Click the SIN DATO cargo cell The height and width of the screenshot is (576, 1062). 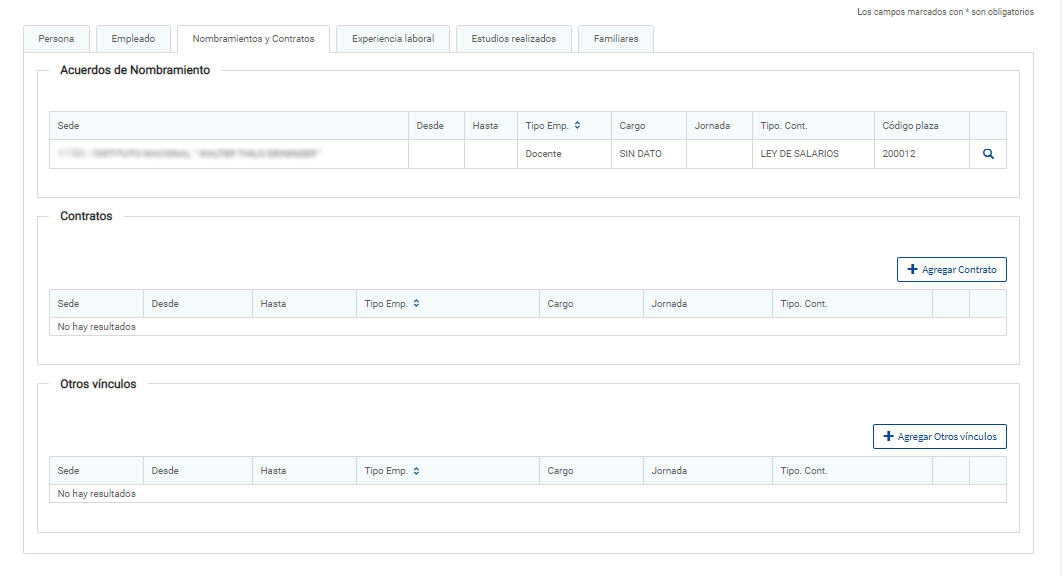(640, 154)
